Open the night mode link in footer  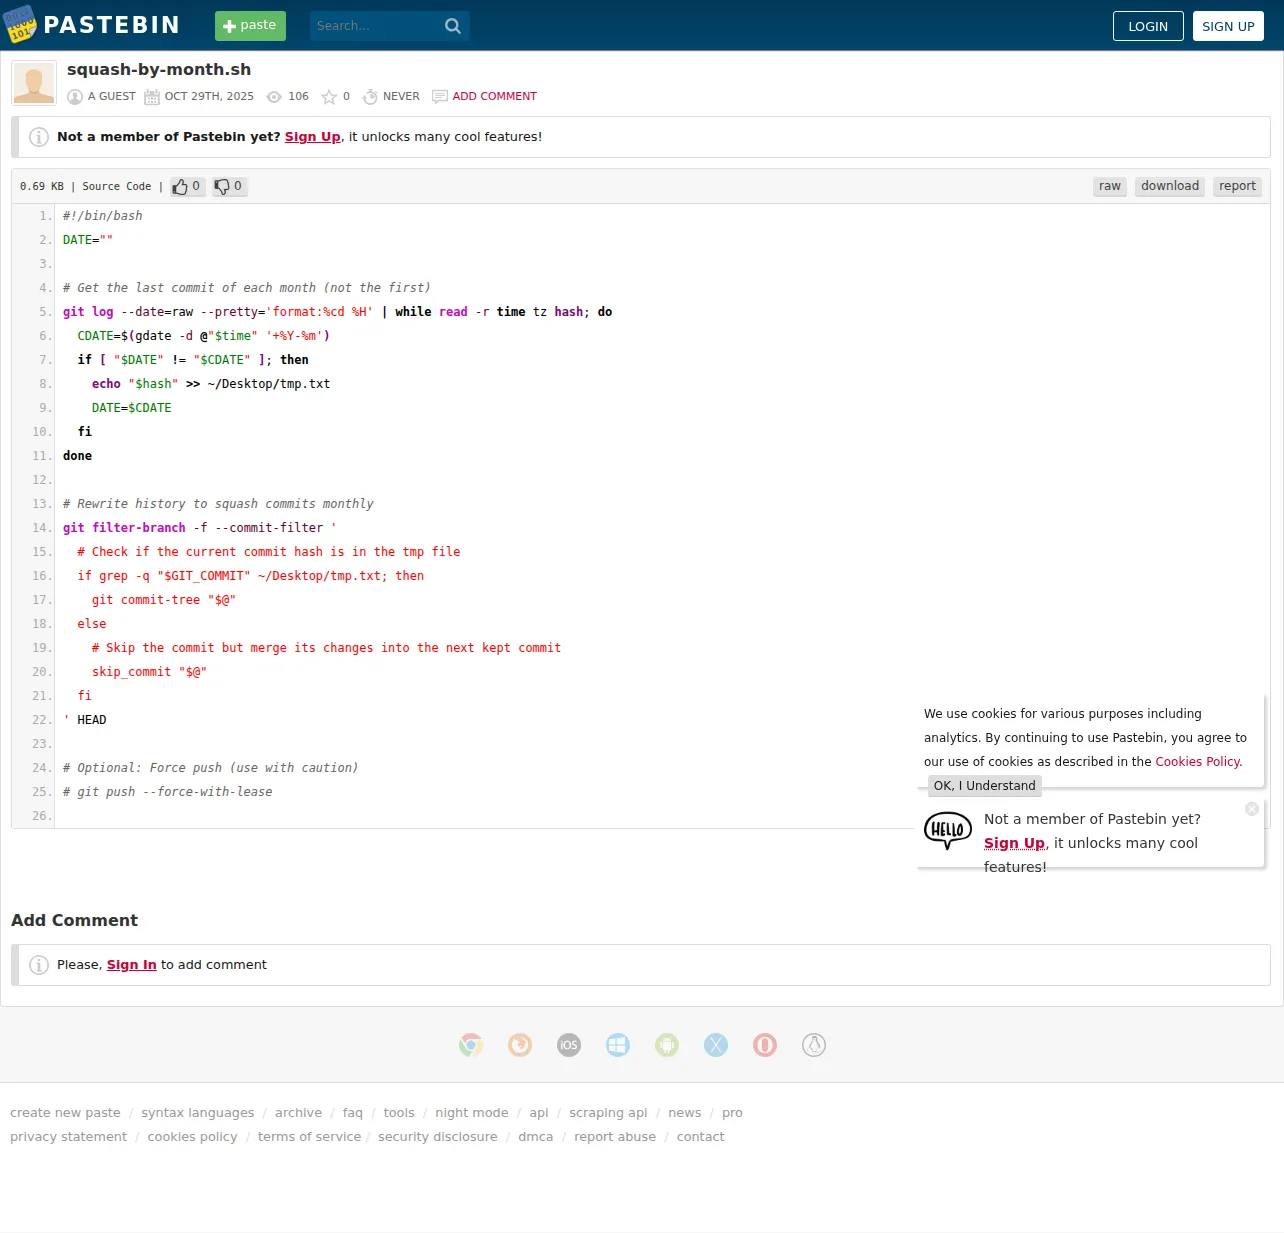click(x=472, y=1113)
